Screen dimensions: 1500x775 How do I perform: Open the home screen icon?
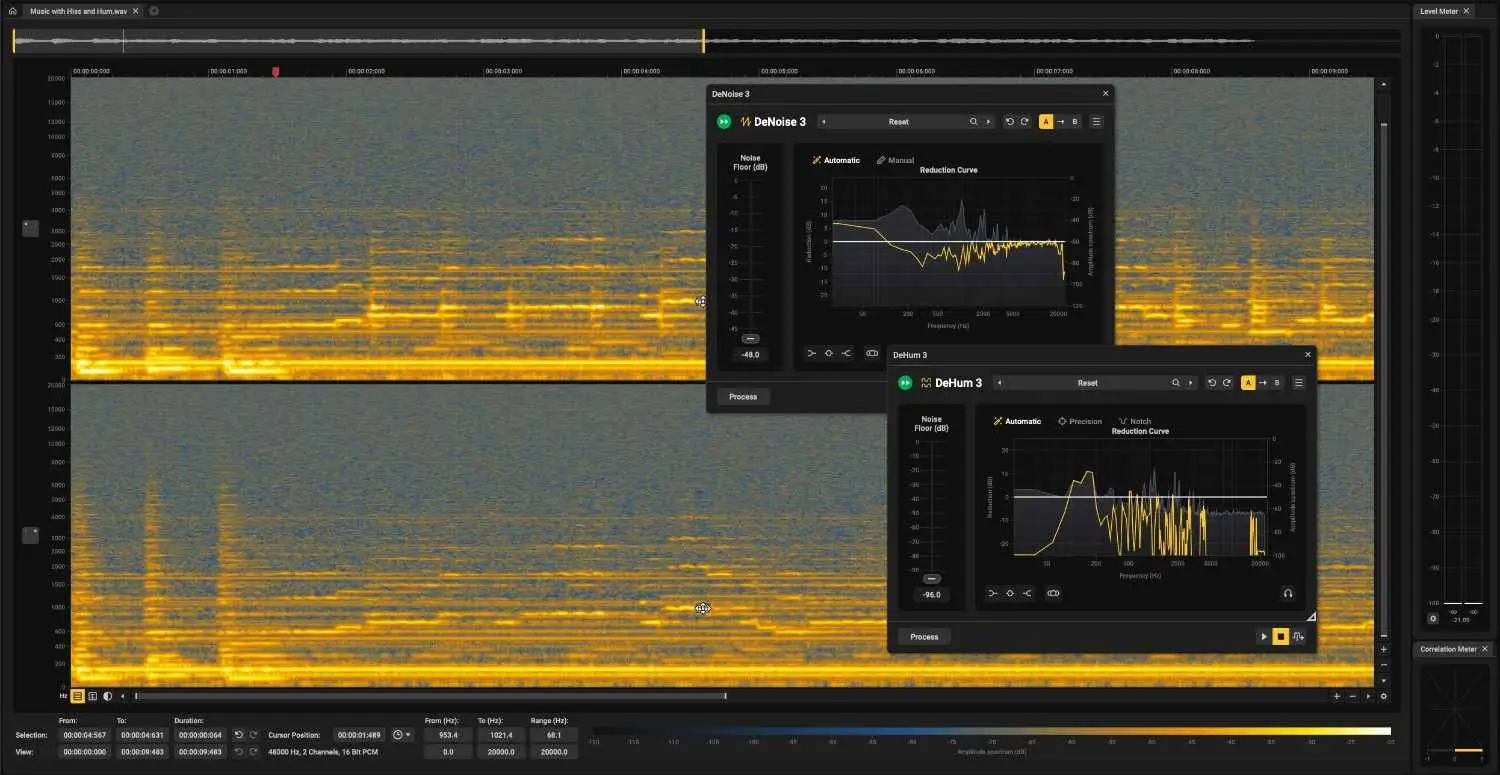tap(12, 11)
